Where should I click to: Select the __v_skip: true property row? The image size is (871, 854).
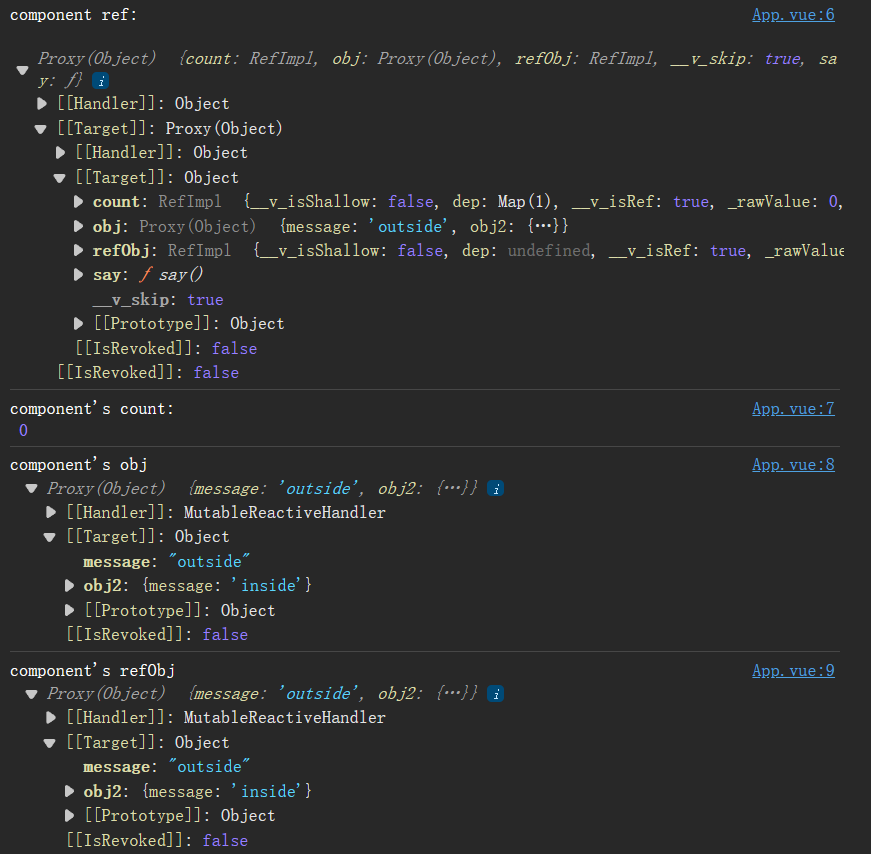tap(157, 300)
